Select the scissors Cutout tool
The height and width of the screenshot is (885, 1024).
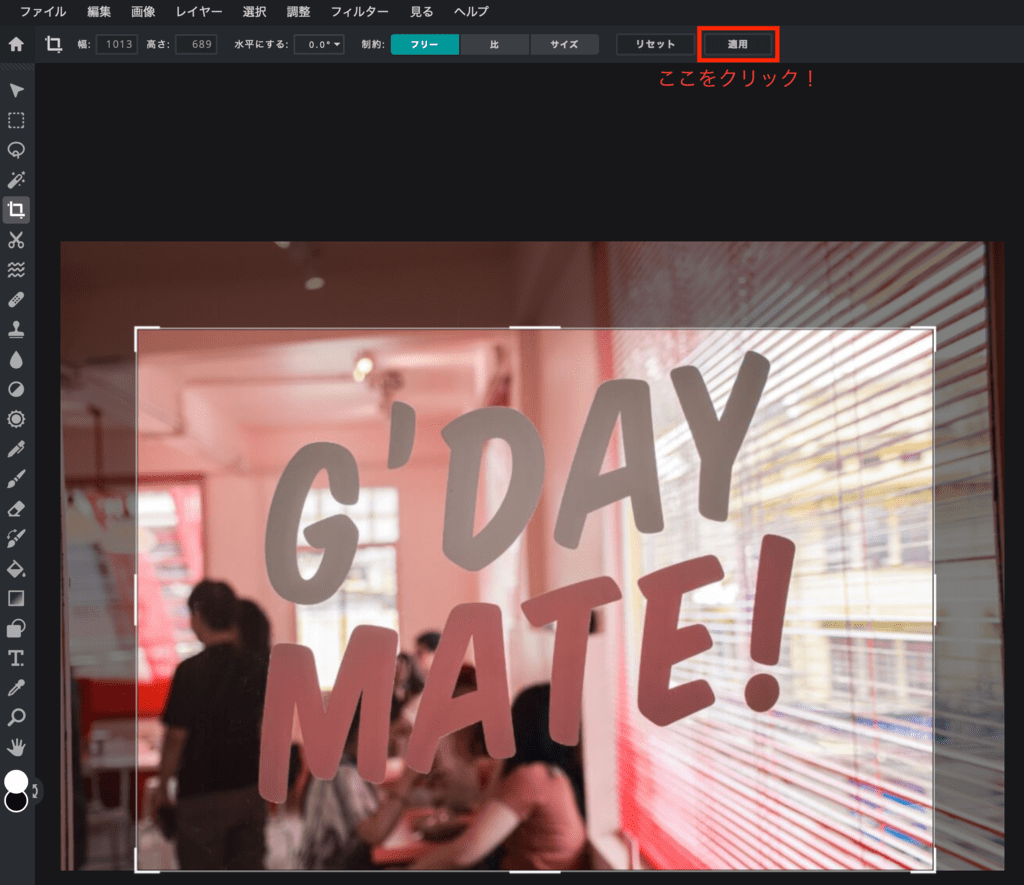[x=16, y=240]
